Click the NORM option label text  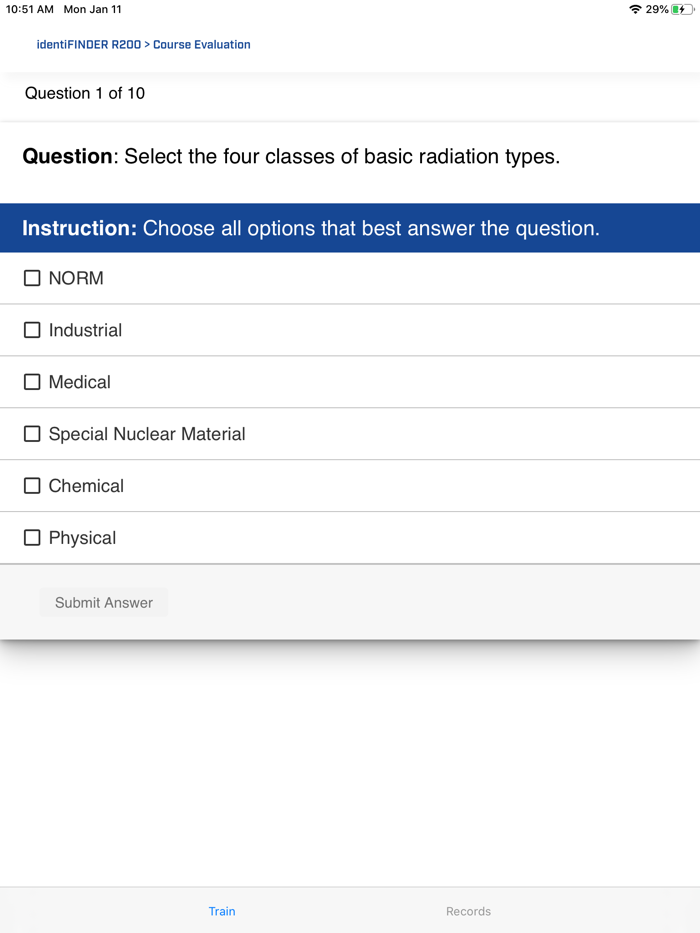coord(76,278)
